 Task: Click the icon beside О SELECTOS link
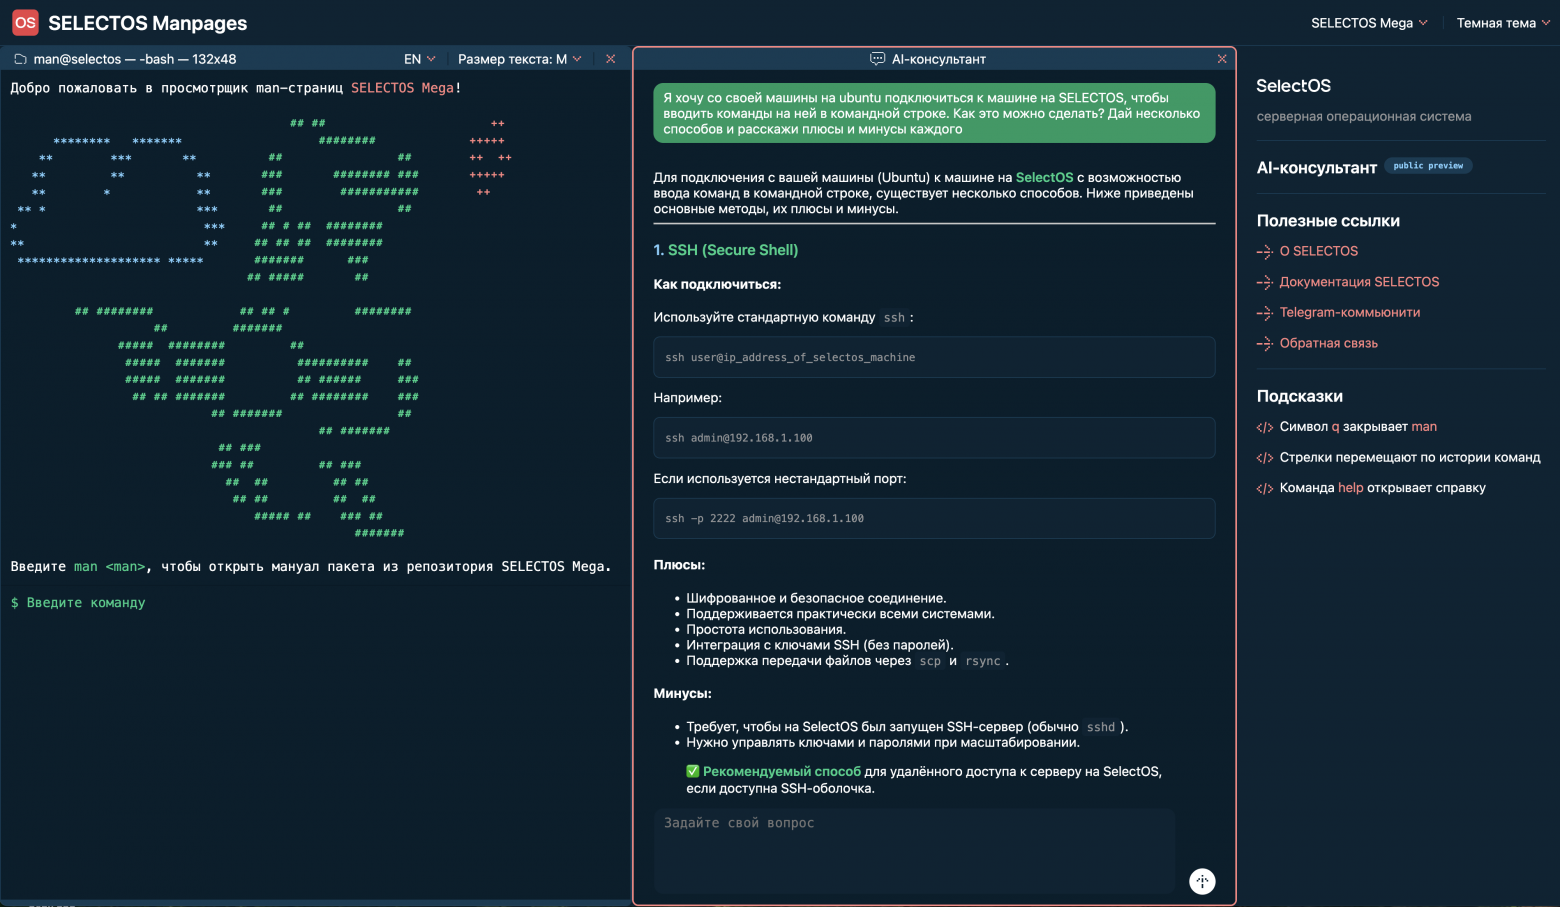1264,252
